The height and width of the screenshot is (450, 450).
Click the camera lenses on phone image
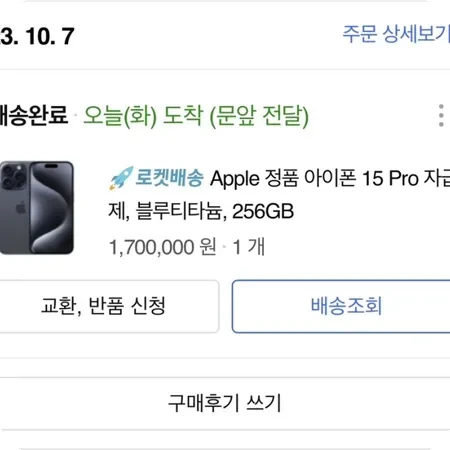click(13, 176)
